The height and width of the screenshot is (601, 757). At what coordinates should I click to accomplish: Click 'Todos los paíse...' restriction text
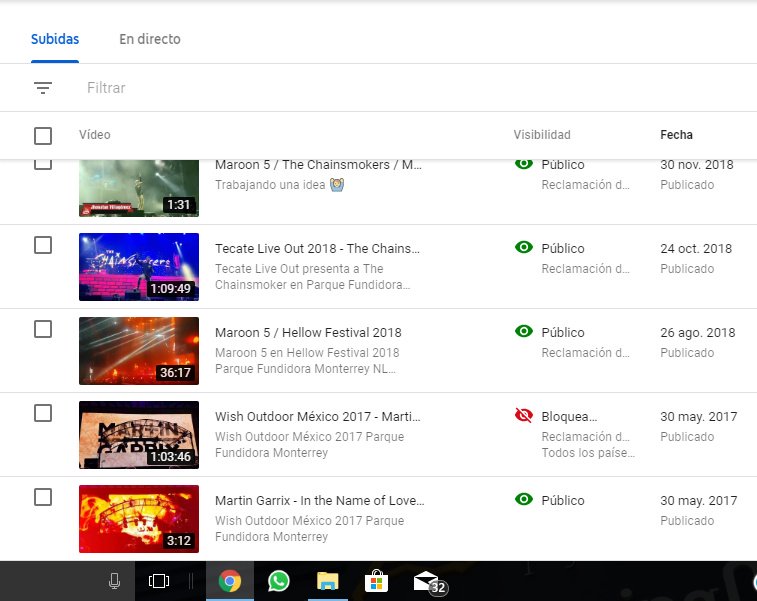coord(588,453)
